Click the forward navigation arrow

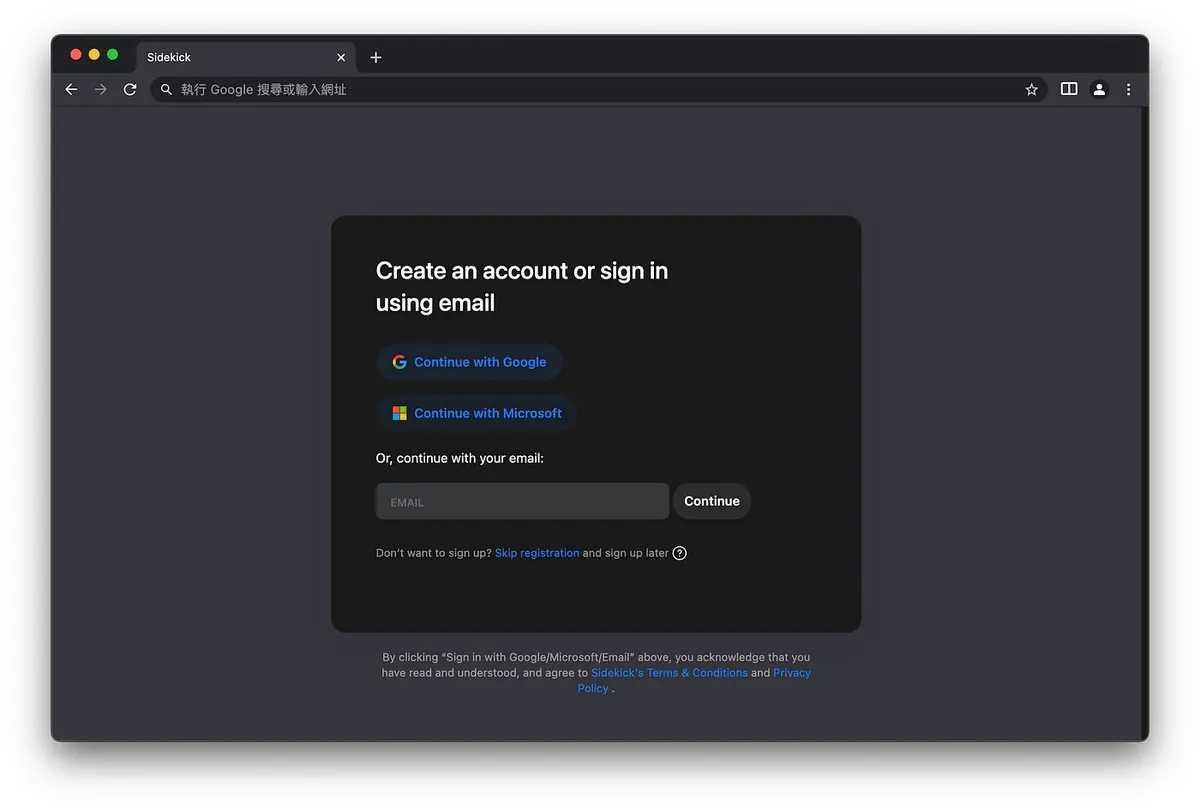pyautogui.click(x=100, y=90)
